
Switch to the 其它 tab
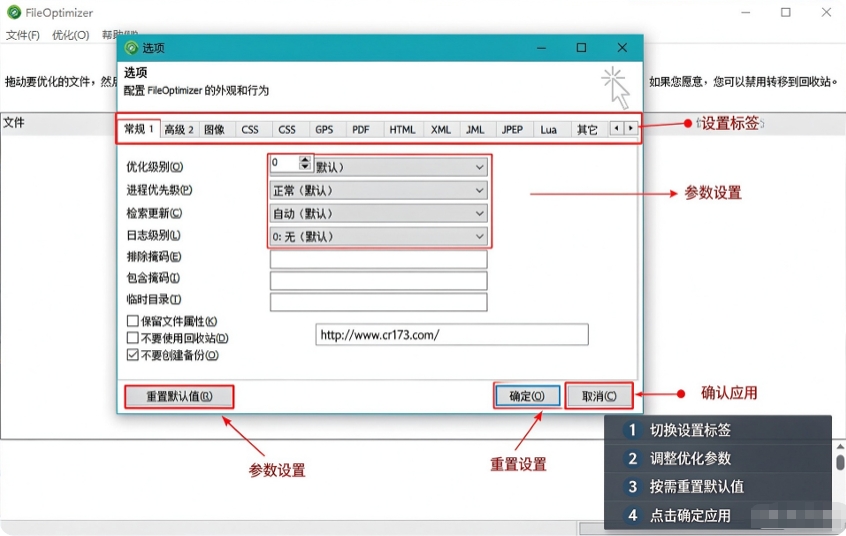coord(587,130)
